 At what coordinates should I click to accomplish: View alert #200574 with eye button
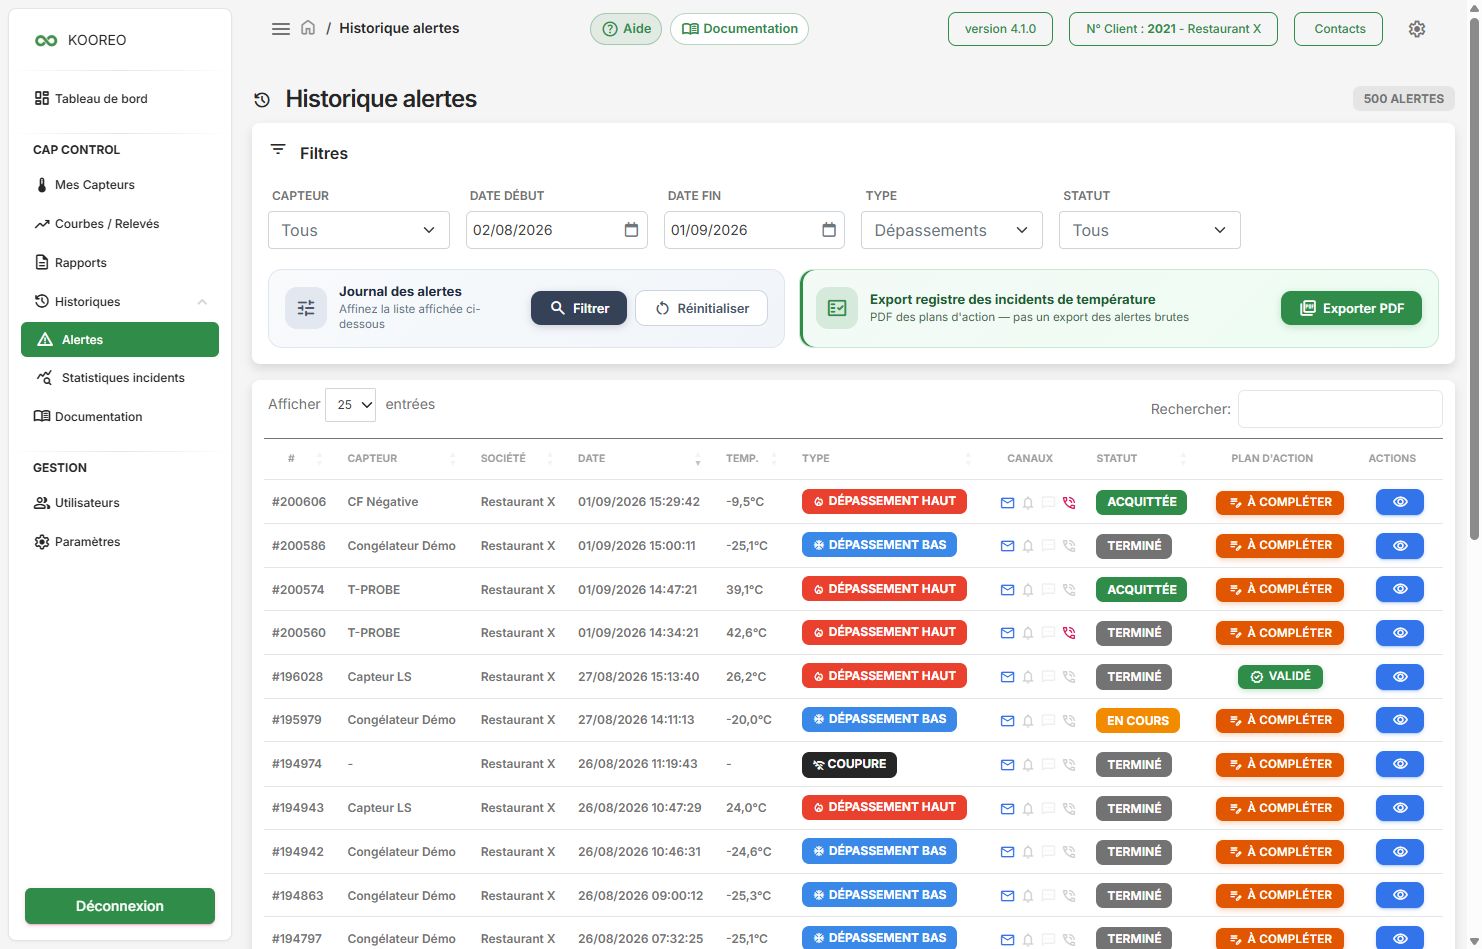1400,589
